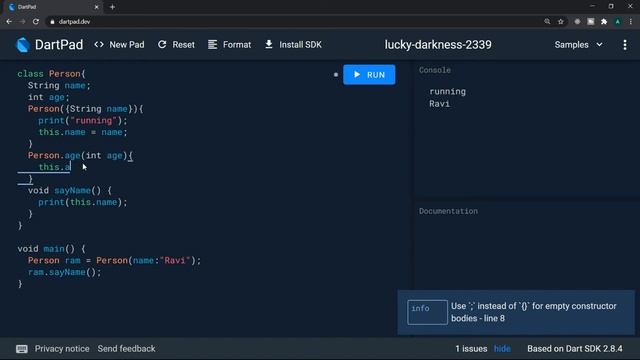Viewport: 640px width, 360px height.
Task: Click the 'ram.sayName();' code line
Action: [64, 272]
